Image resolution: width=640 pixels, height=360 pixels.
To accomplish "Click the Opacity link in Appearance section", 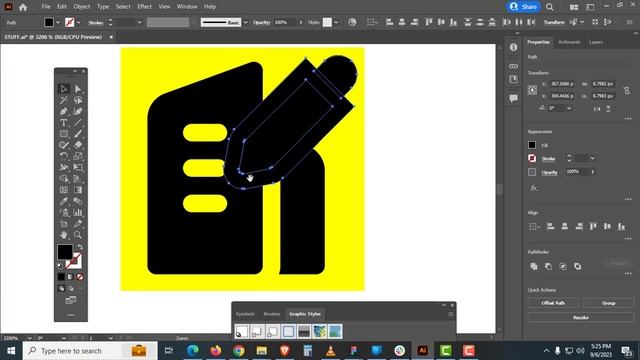I will click(x=549, y=172).
